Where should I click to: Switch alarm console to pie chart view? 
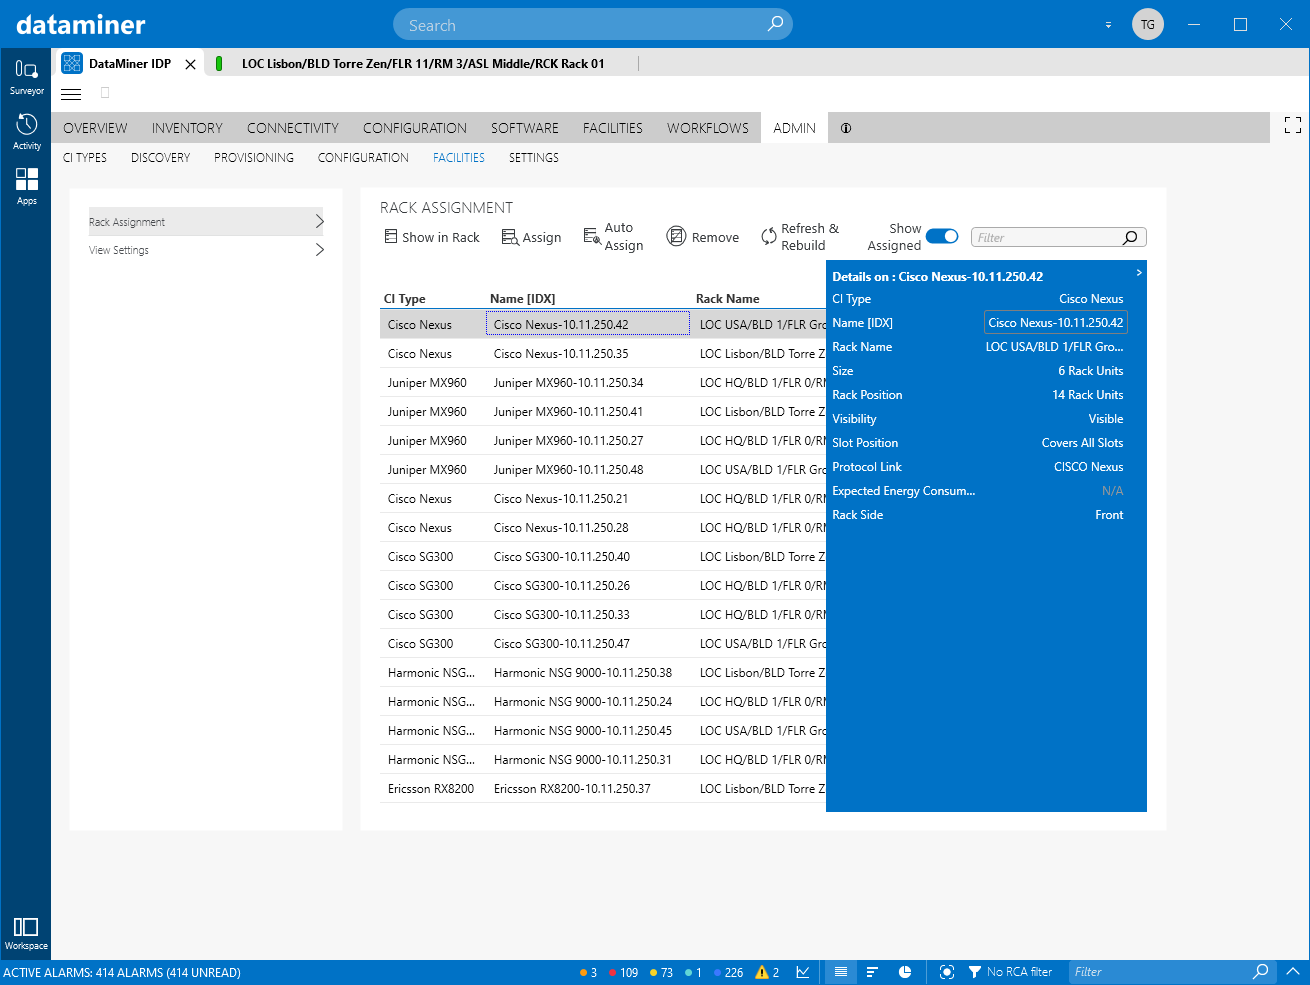coord(905,972)
